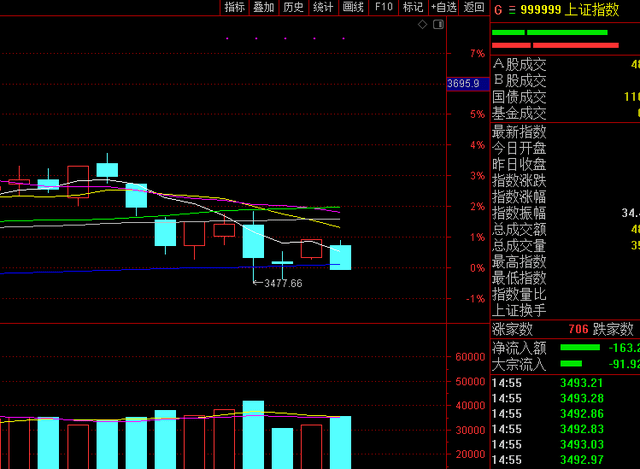Open the 指标 indicator menu
This screenshot has height=469, width=640.
coord(235,7)
